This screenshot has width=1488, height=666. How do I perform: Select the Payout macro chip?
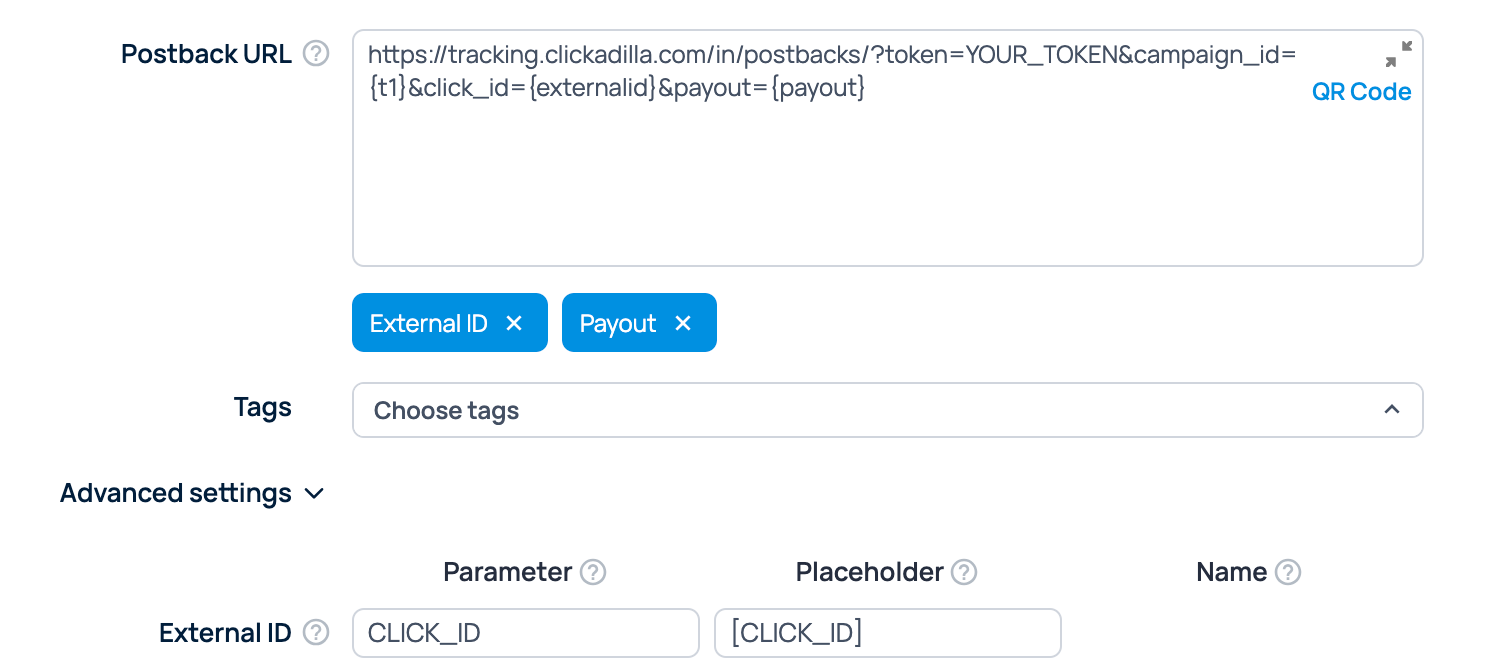point(618,322)
